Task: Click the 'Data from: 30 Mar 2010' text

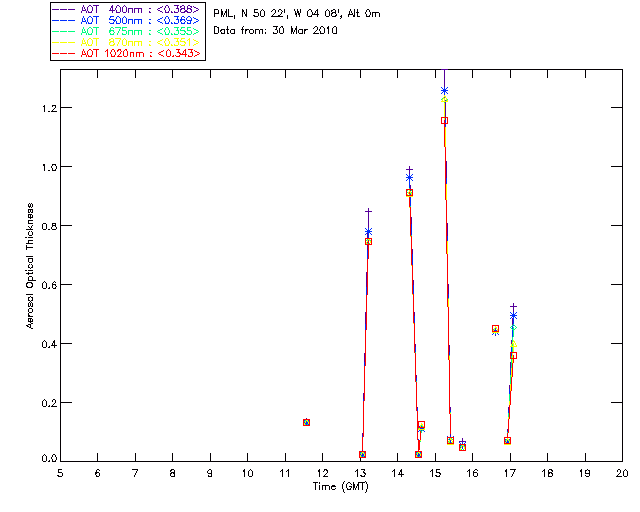Action: [x=276, y=31]
